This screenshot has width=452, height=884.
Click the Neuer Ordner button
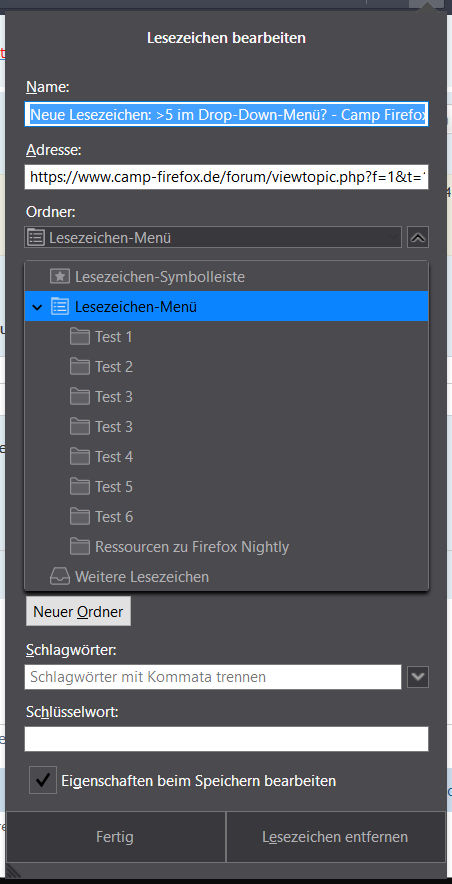[78, 611]
